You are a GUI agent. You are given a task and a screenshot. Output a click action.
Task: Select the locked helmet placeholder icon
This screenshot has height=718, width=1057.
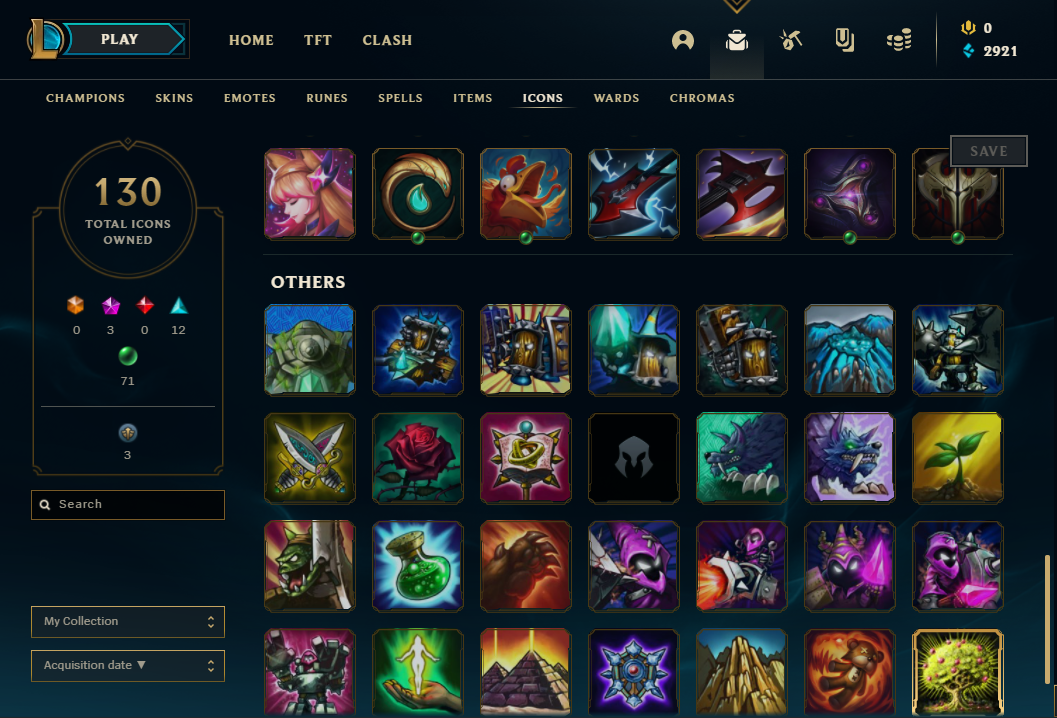point(634,458)
